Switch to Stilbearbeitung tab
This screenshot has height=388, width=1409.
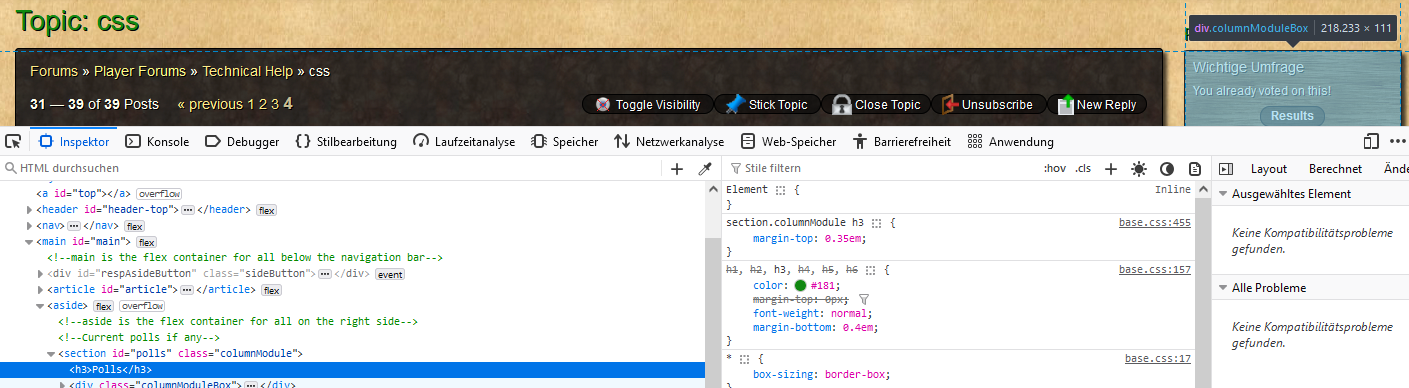[346, 142]
